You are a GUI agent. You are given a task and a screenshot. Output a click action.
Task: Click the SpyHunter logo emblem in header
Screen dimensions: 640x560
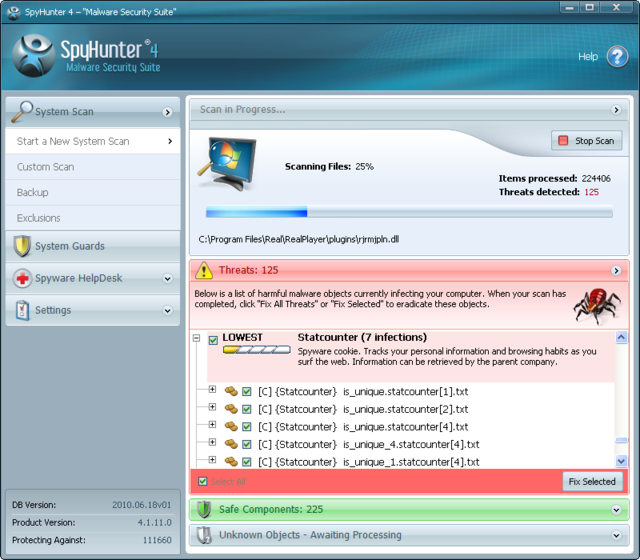(33, 56)
